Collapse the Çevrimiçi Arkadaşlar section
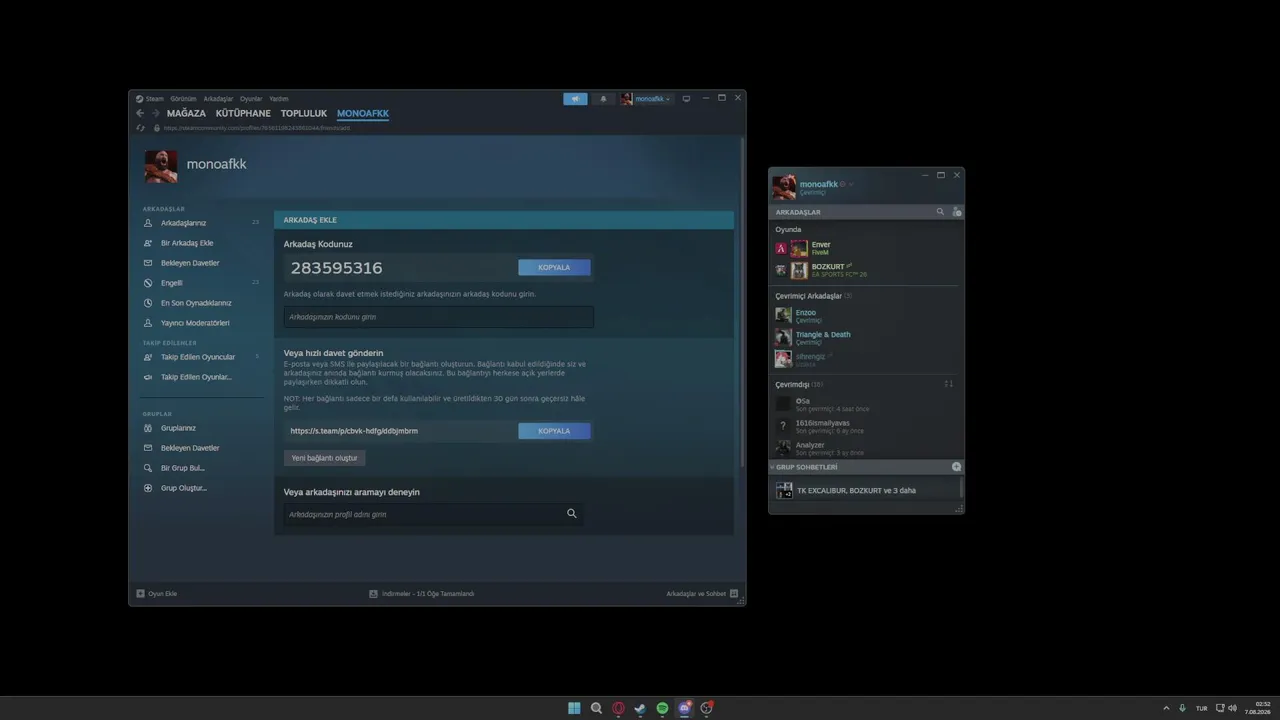This screenshot has height=720, width=1280. pyautogui.click(x=814, y=296)
